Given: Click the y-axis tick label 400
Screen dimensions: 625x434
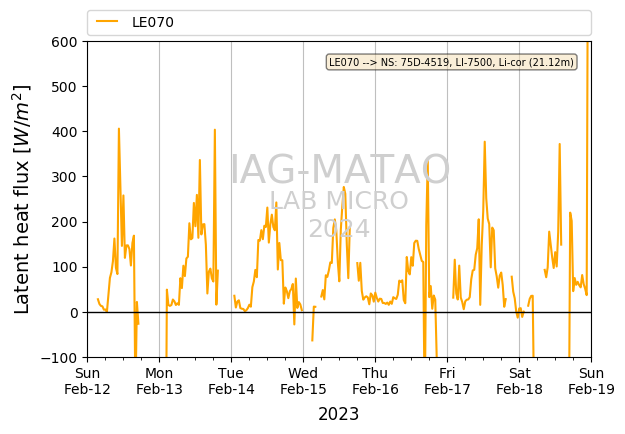Looking at the screenshot, I should tap(64, 132).
